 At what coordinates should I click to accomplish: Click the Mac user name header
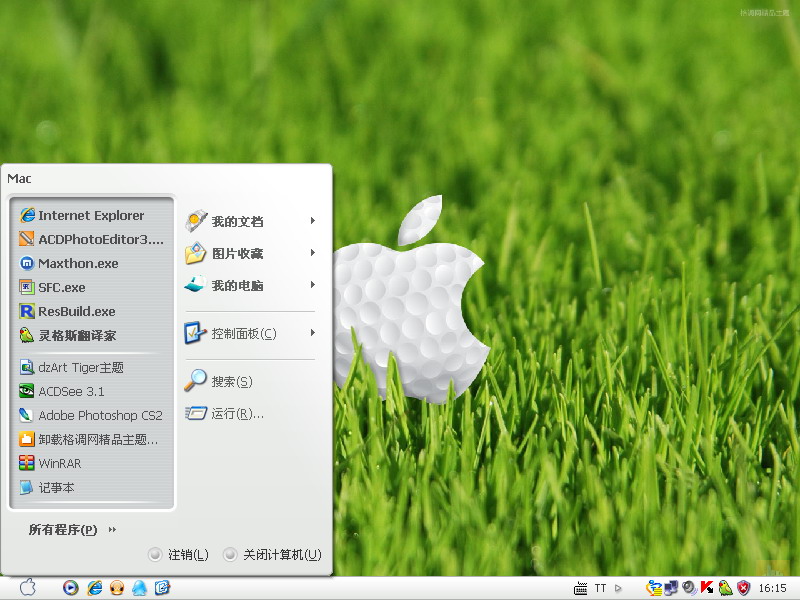[19, 179]
